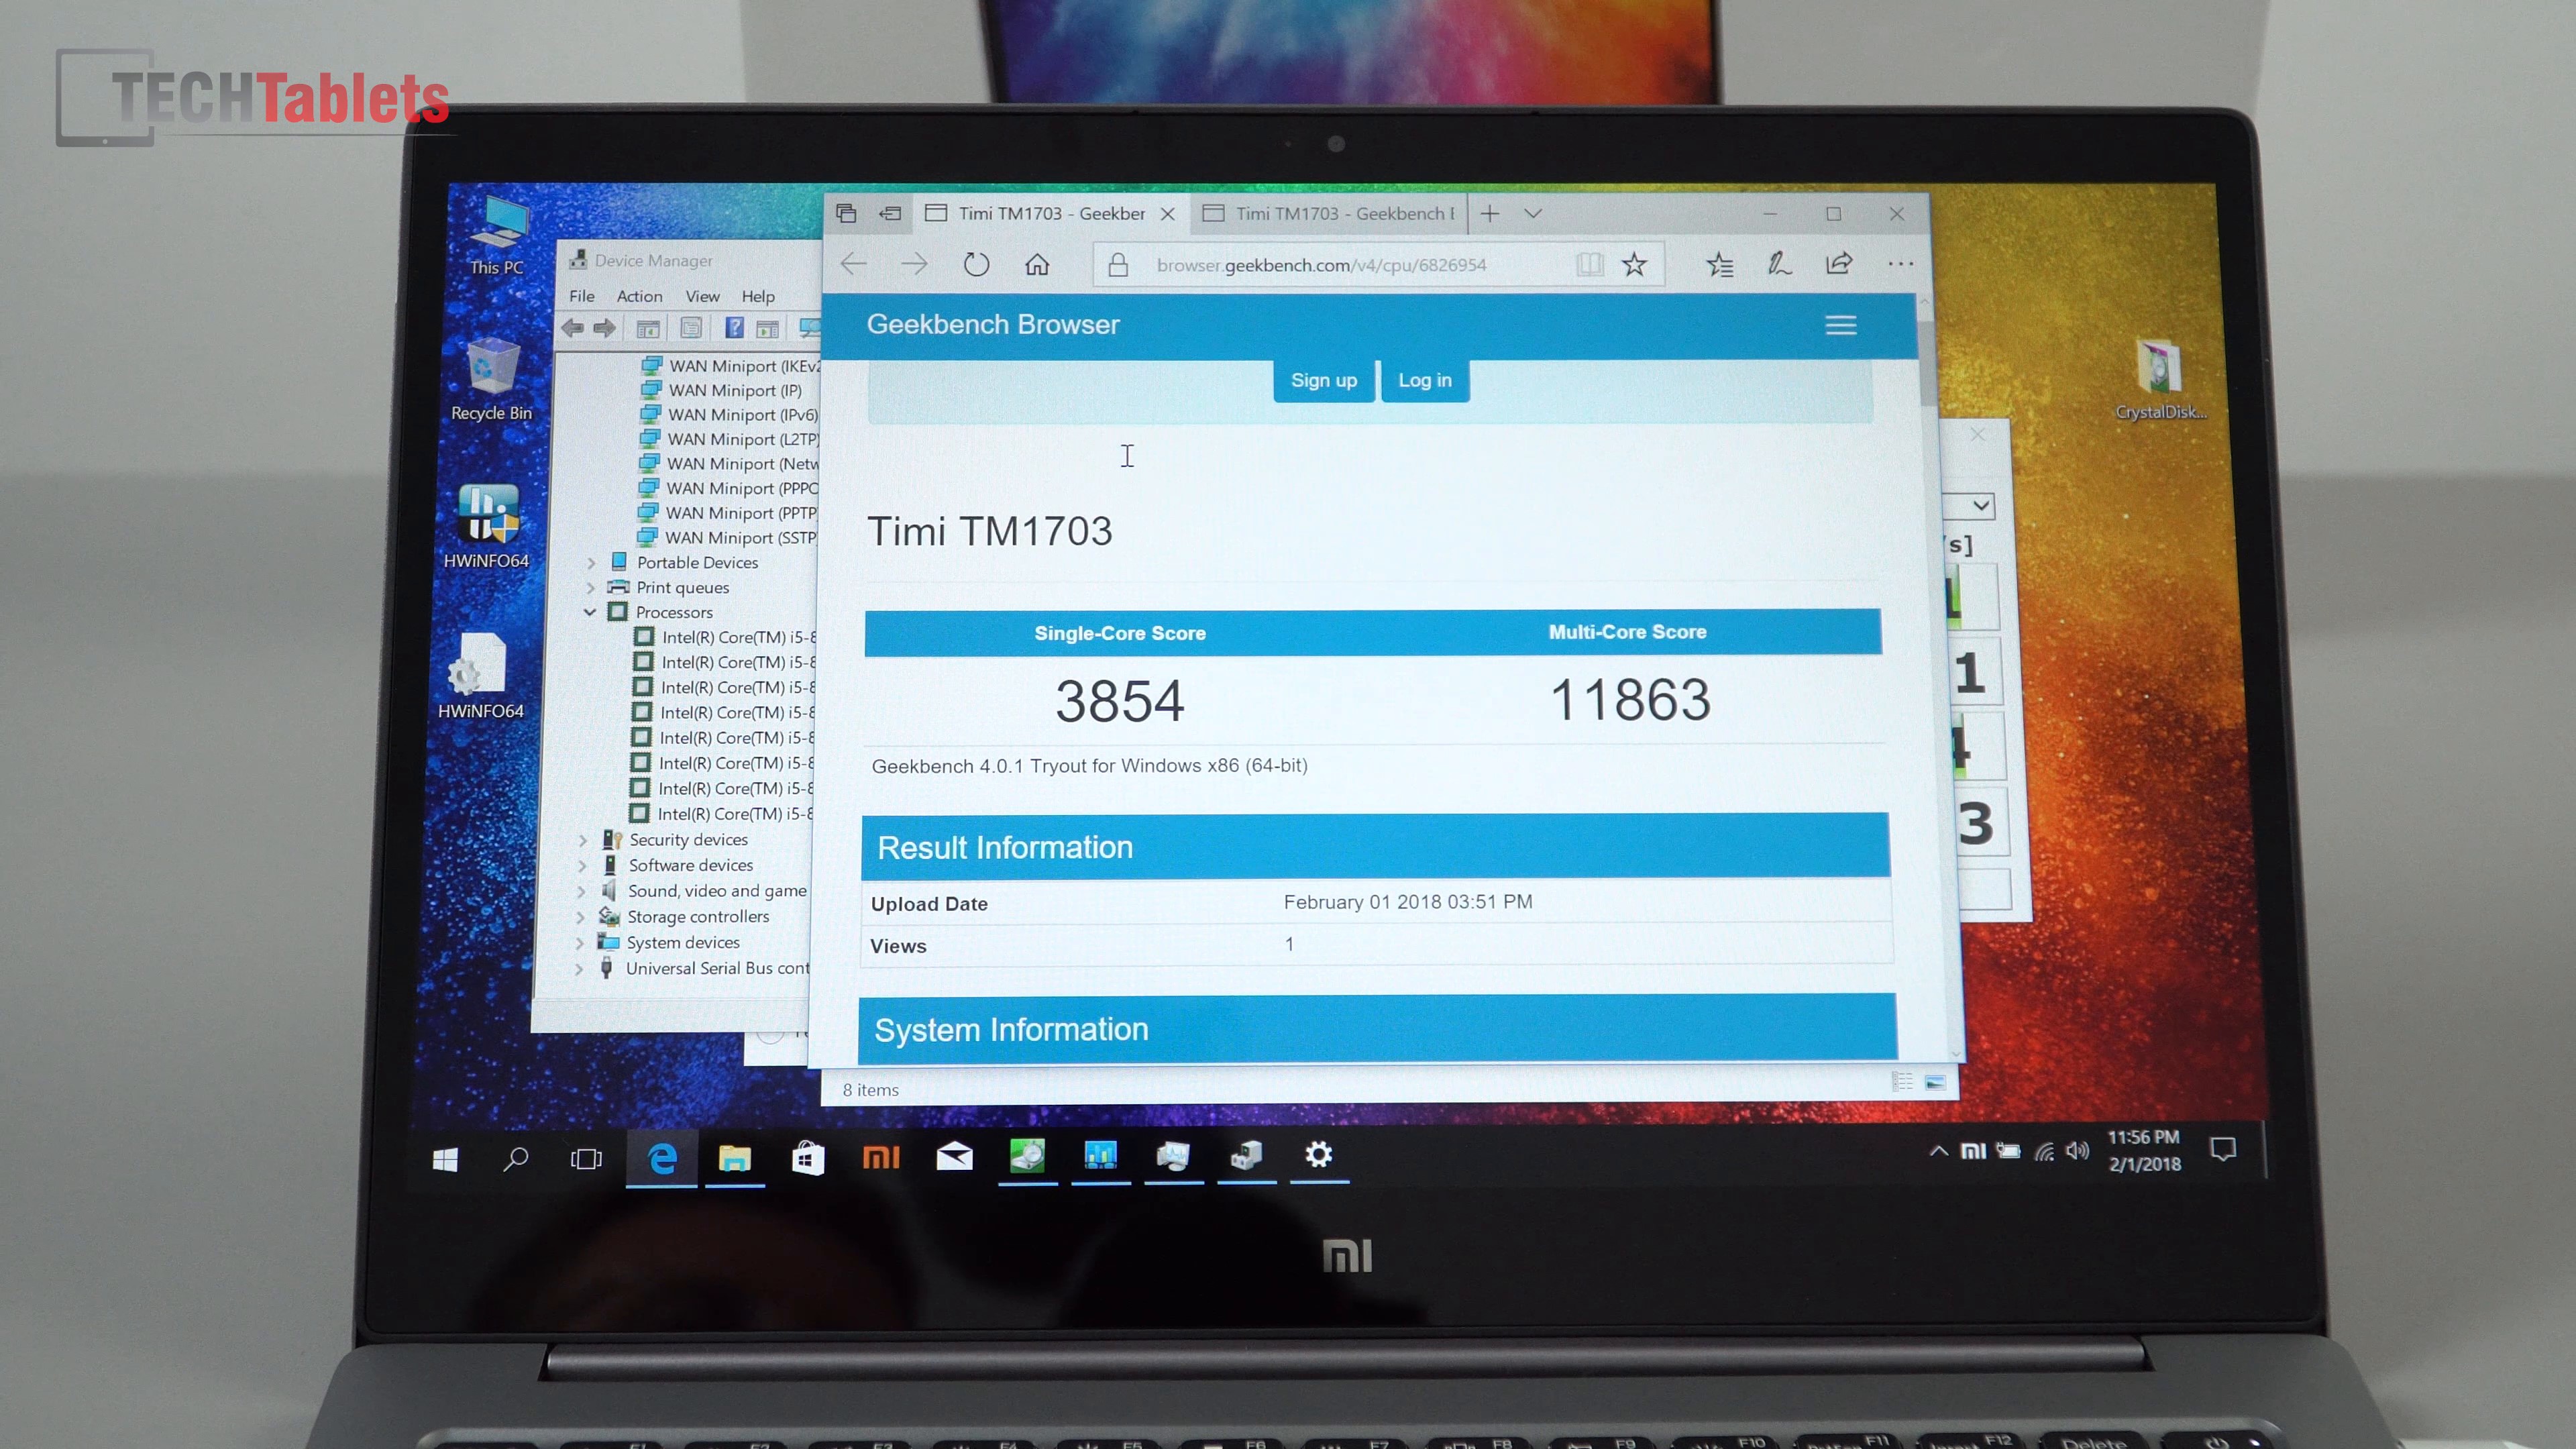This screenshot has width=2576, height=1449.
Task: Click the taskbar clock showing 11:56 PM
Action: pos(2144,1150)
